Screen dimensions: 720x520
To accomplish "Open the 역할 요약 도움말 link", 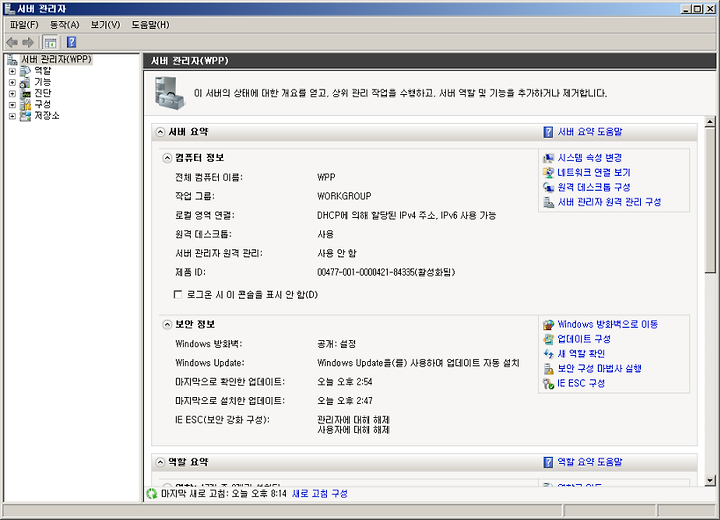I will 590,462.
